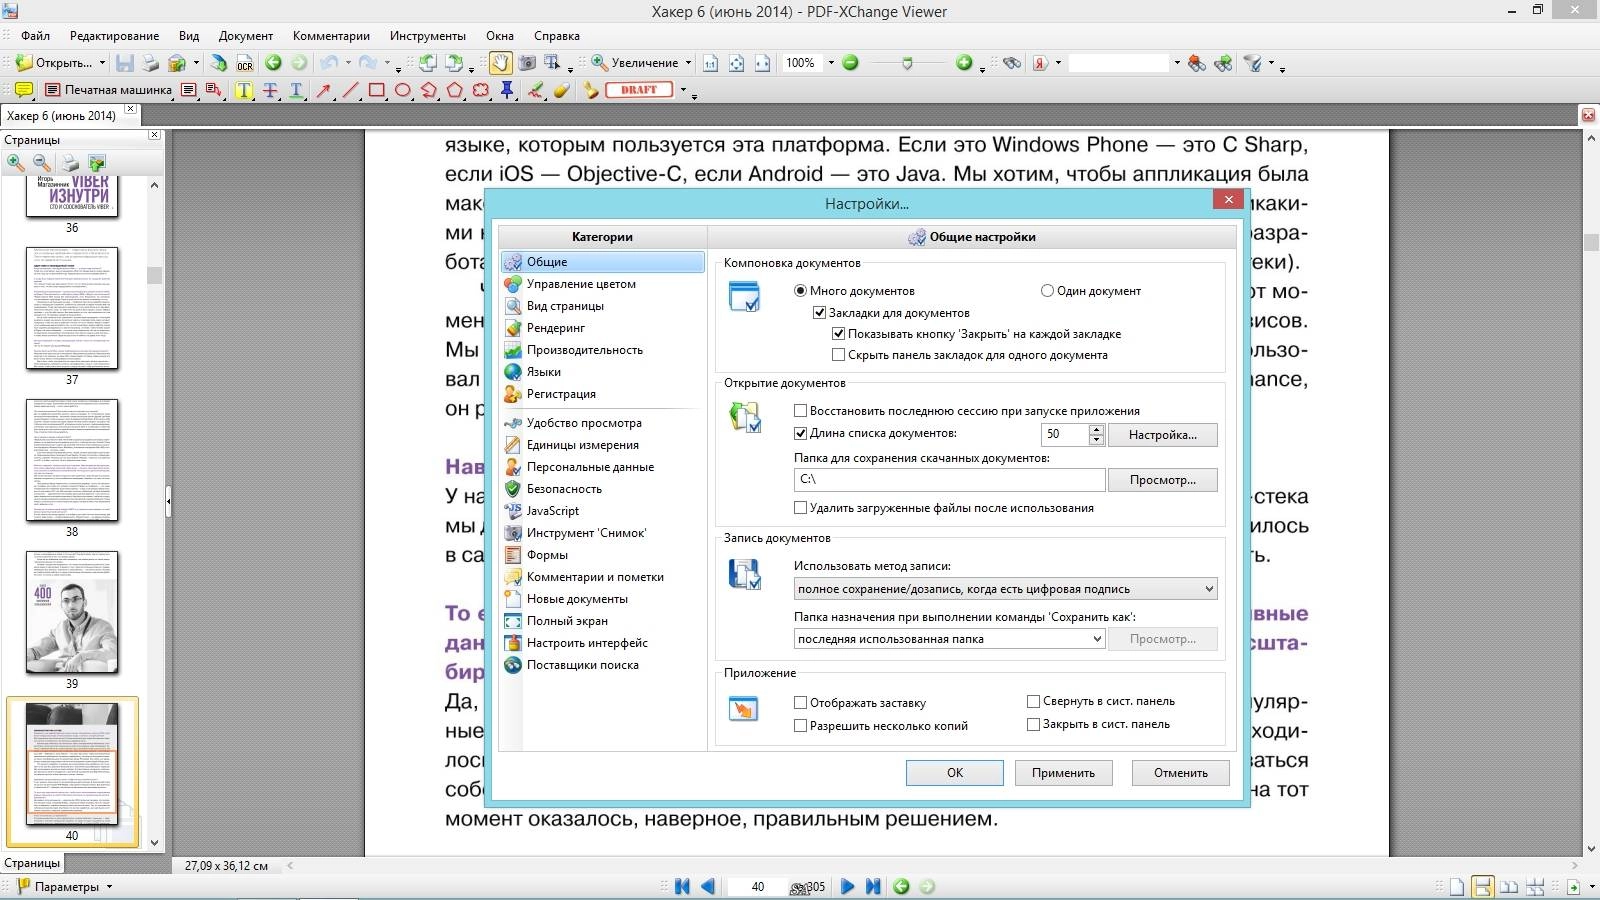Viewport: 1600px width, 900px height.
Task: Open the 'Файл' menu
Action: [x=35, y=36]
